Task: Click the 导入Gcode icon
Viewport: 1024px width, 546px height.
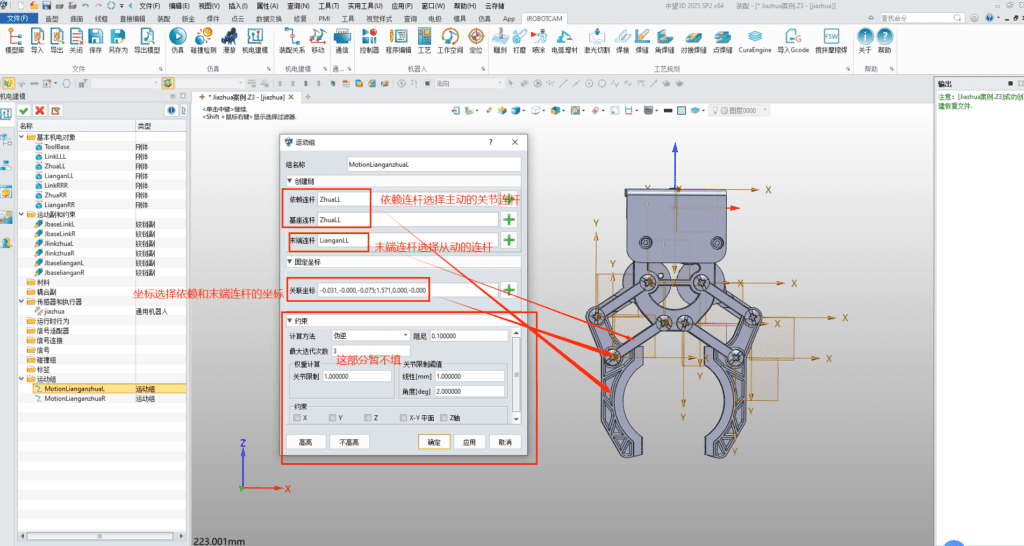Action: [x=792, y=36]
